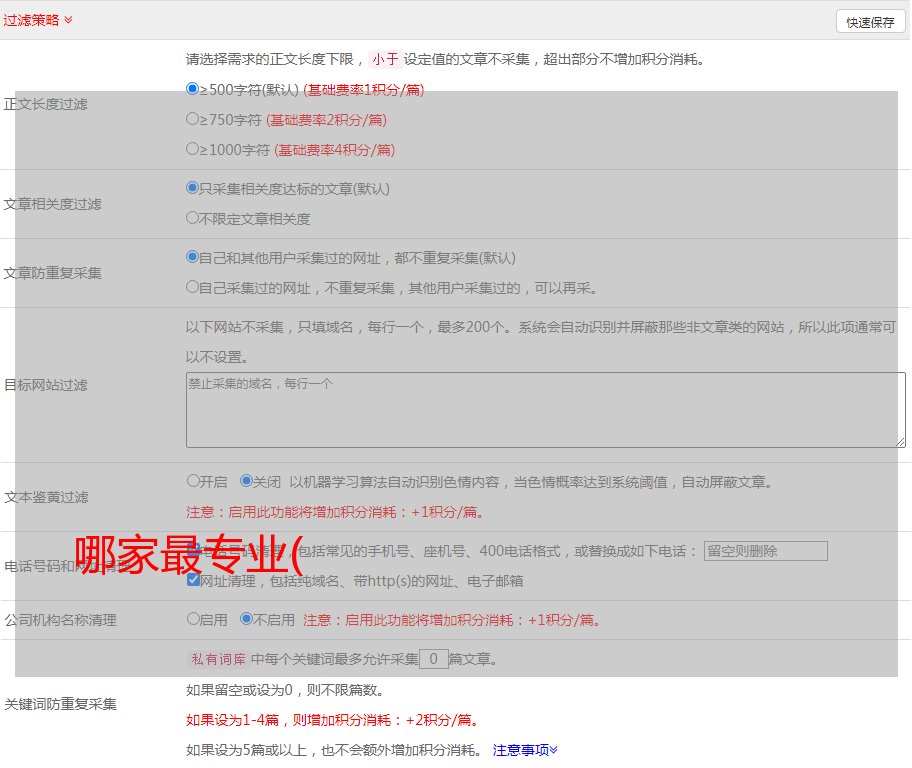Collapse the 过滤策略 section chevron
The height and width of the screenshot is (768, 912).
68,20
